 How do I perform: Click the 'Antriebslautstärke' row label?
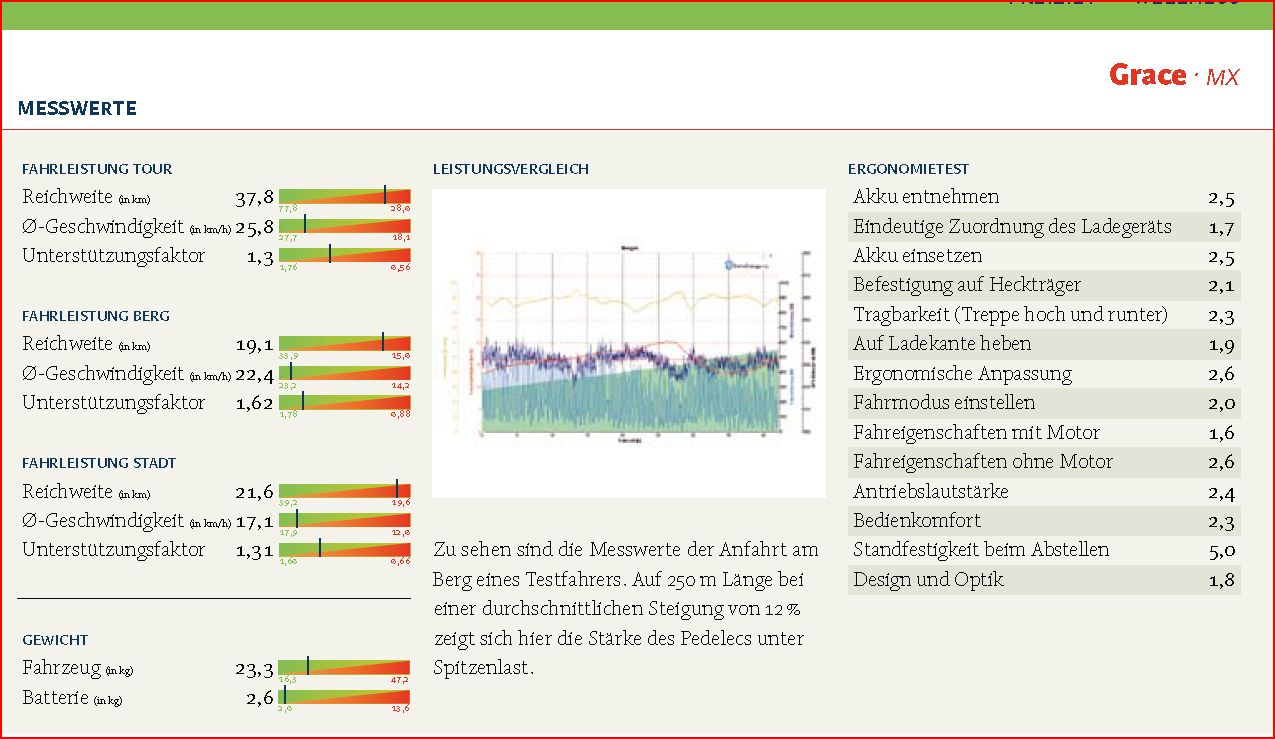(x=931, y=492)
